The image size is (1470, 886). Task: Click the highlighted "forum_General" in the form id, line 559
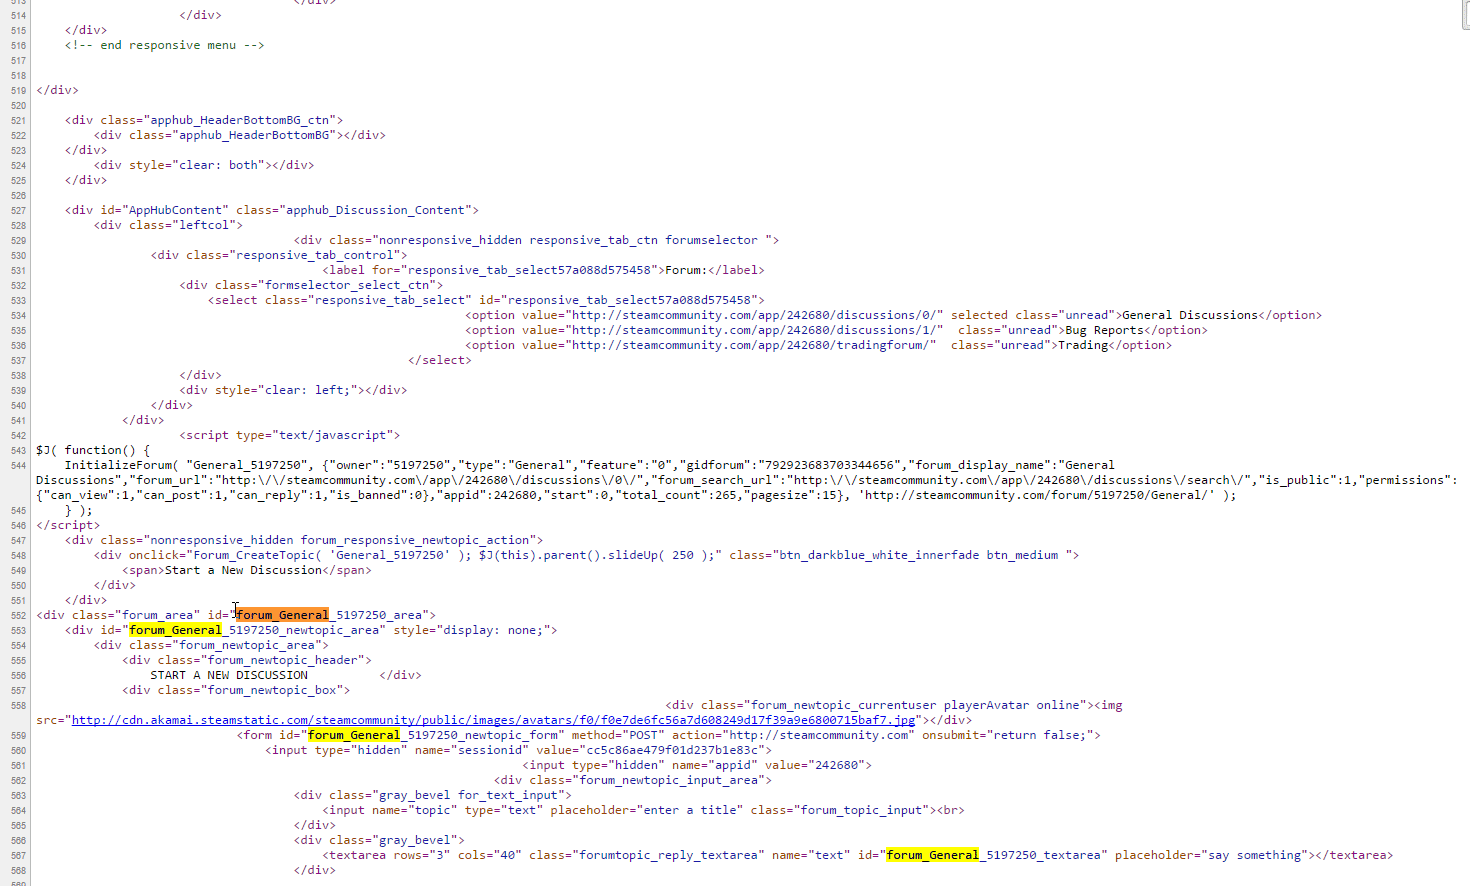click(x=354, y=735)
